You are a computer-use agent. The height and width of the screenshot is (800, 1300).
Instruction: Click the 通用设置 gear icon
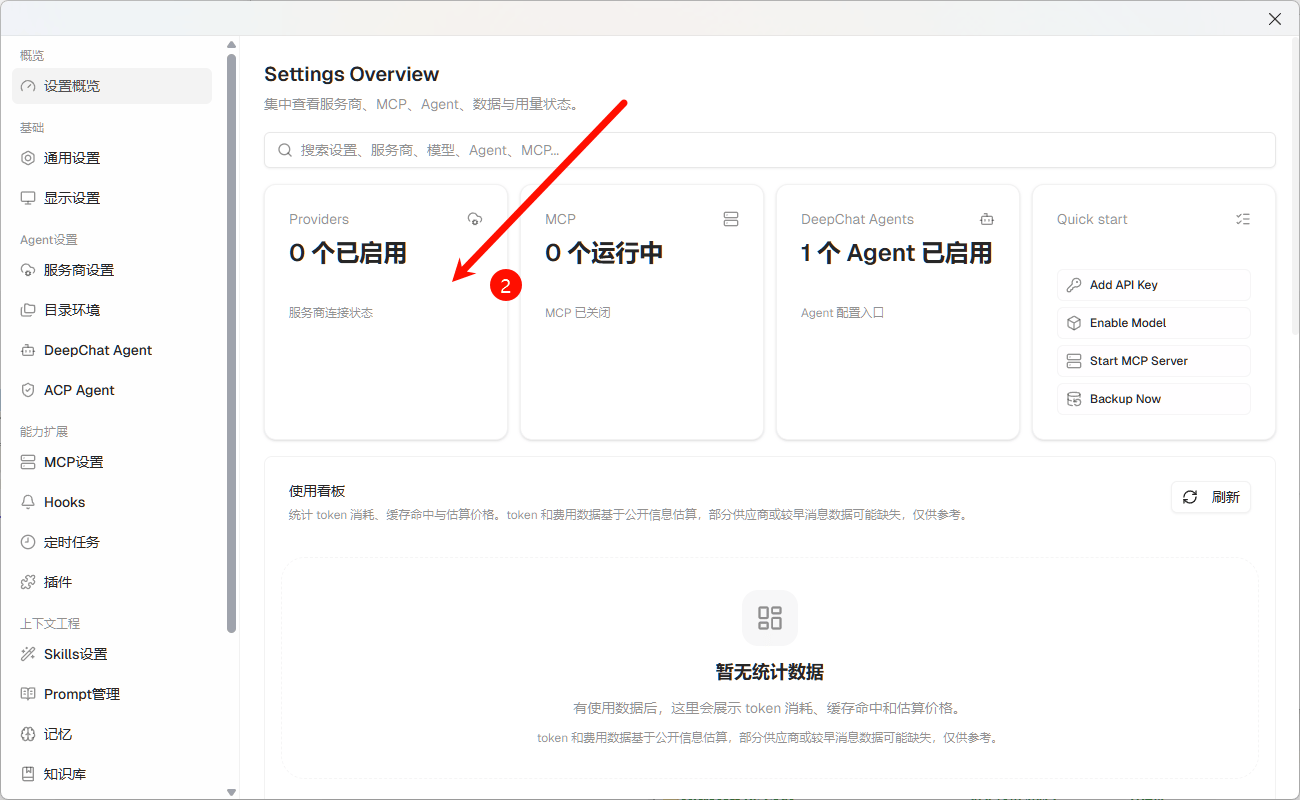[28, 158]
